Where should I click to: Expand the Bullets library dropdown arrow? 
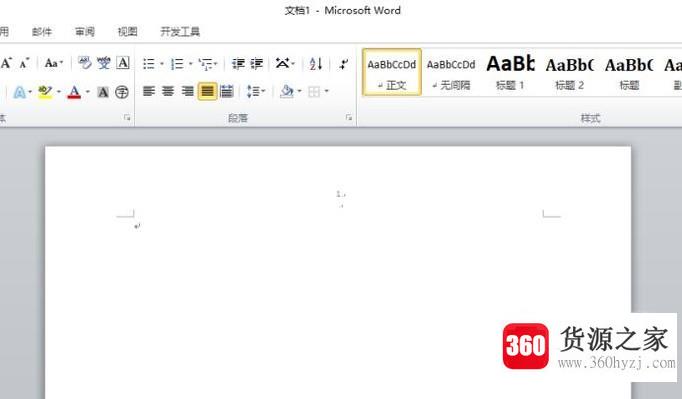pos(162,64)
